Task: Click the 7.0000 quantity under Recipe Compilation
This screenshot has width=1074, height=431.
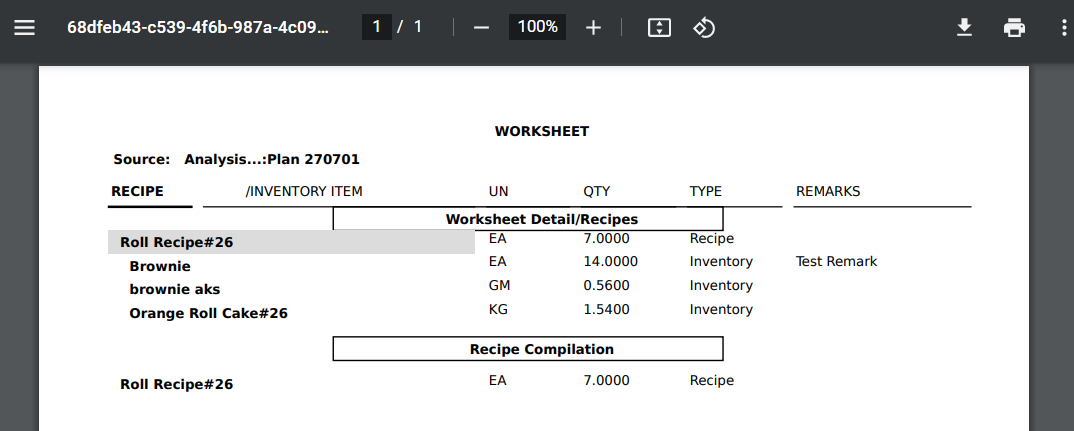Action: click(x=606, y=380)
